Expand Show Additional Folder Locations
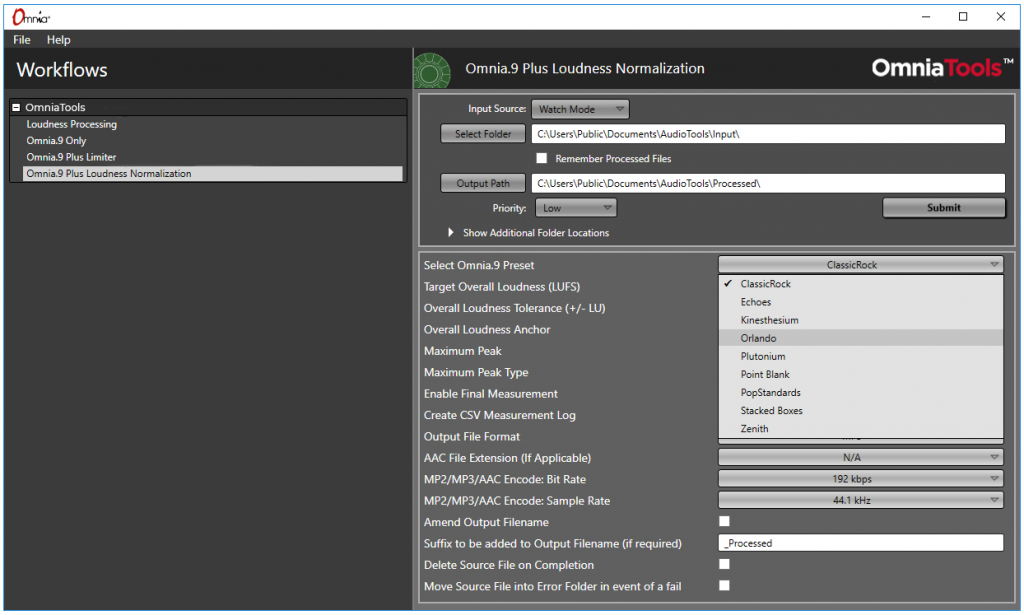 click(x=452, y=233)
